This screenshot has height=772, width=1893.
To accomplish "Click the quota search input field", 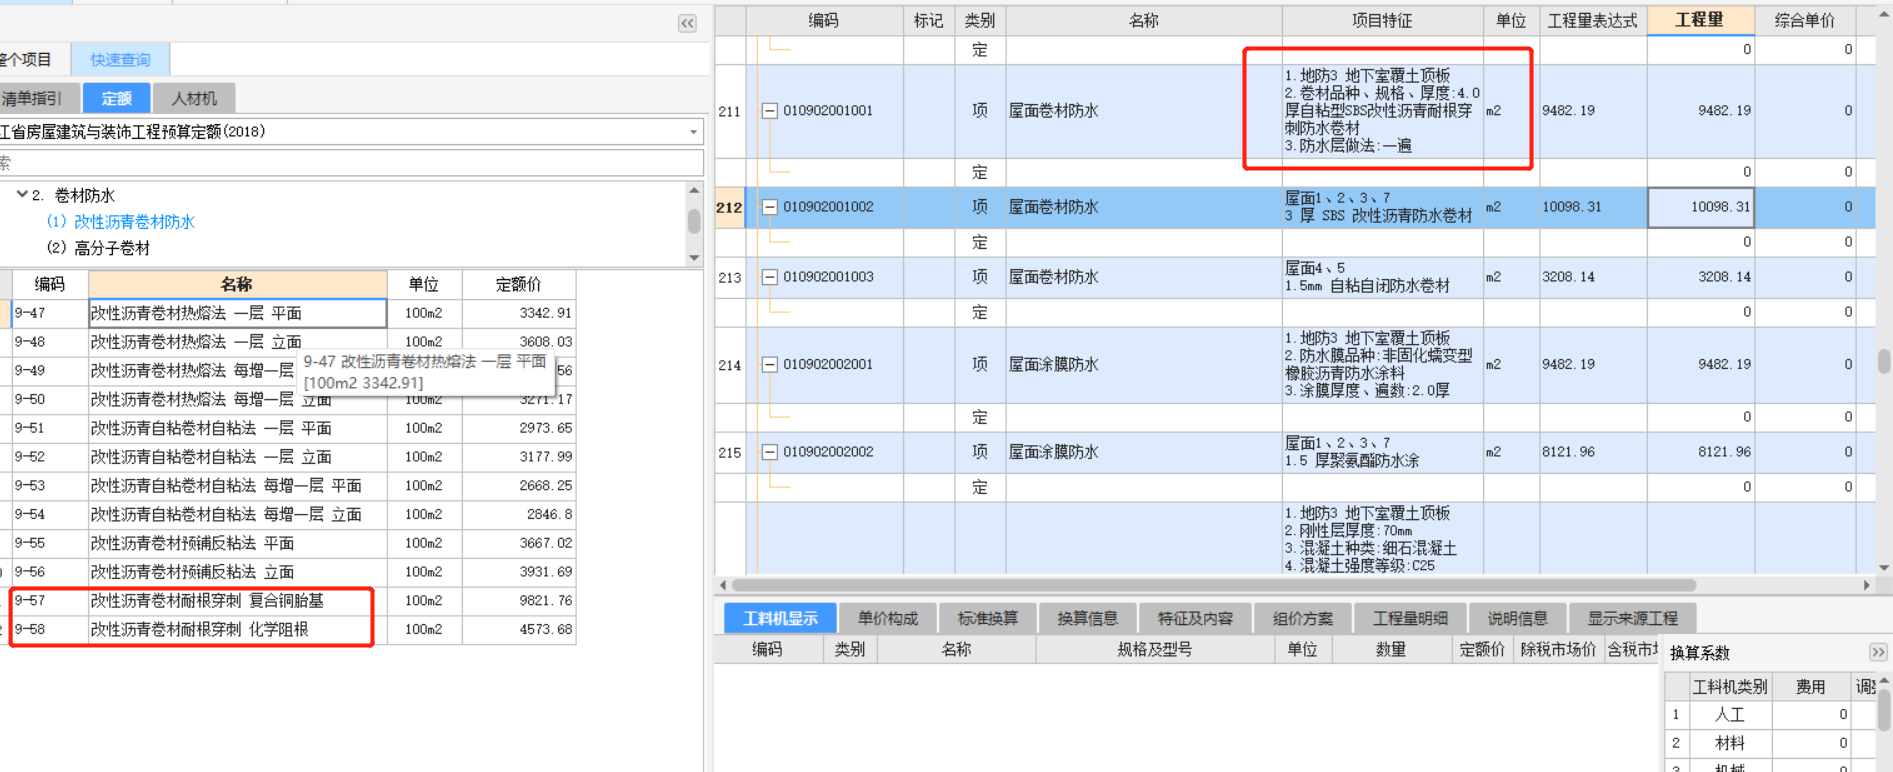I will coord(351,163).
